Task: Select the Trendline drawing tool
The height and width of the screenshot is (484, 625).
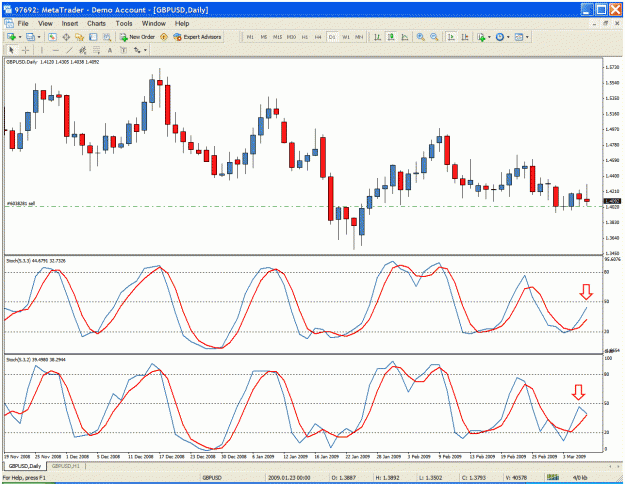Action: coord(69,50)
